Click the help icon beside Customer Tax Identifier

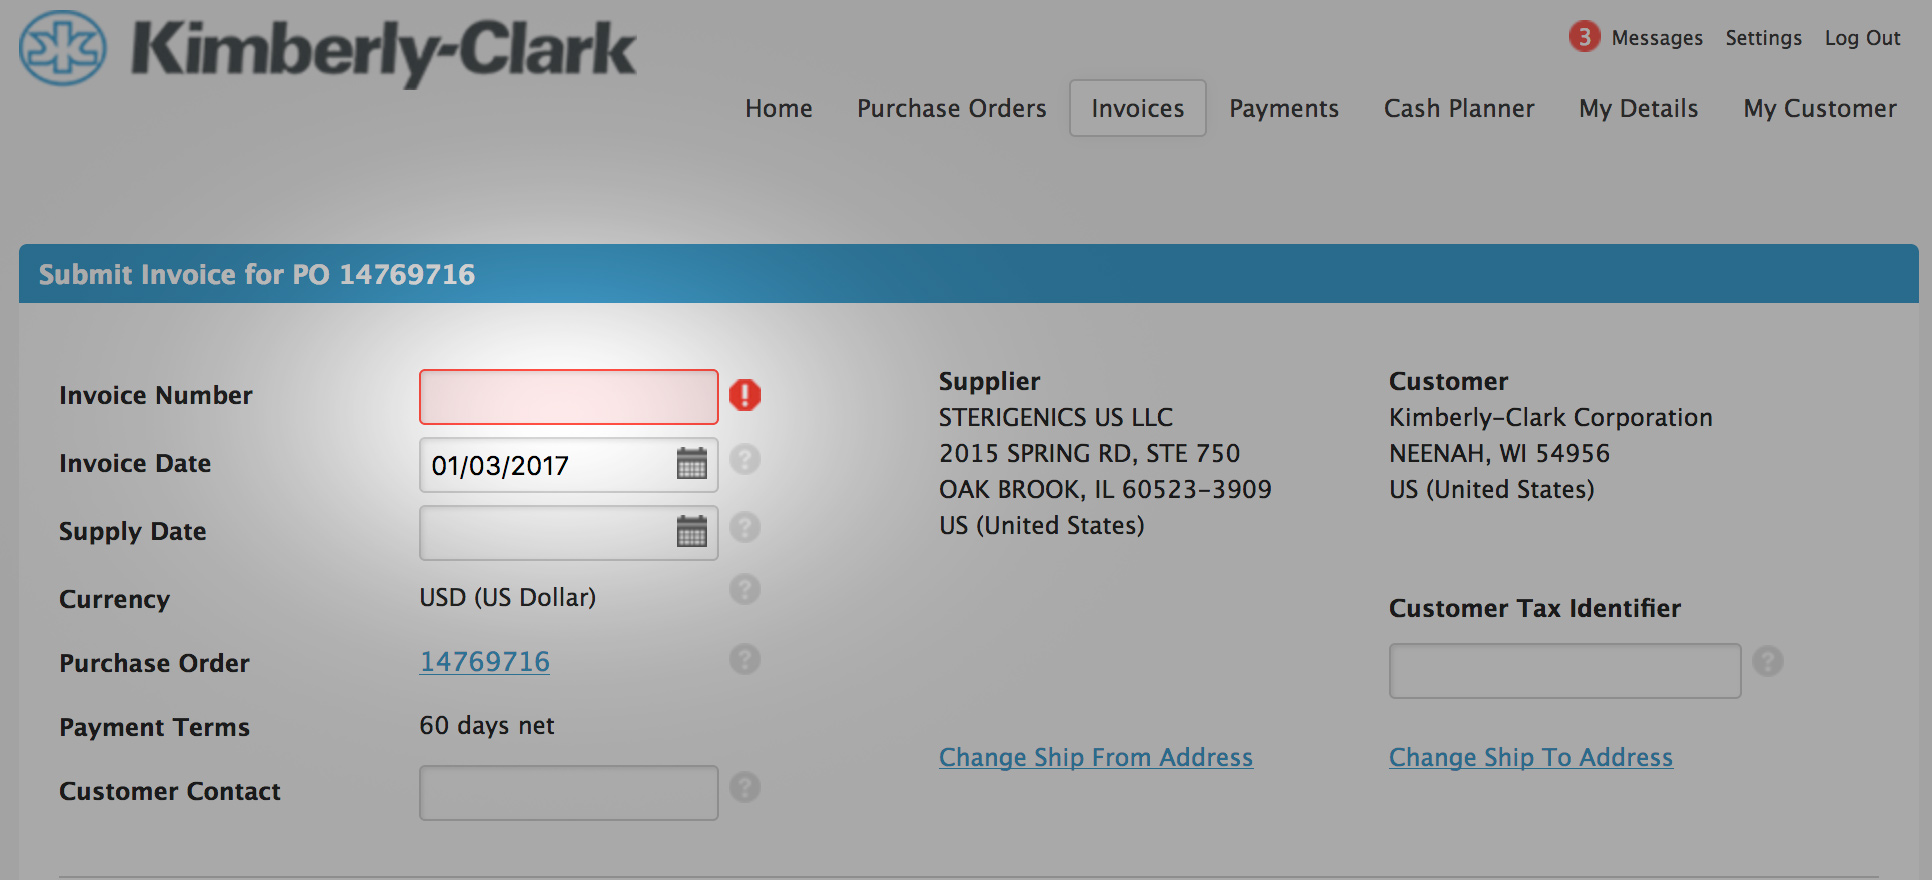pyautogui.click(x=1768, y=661)
